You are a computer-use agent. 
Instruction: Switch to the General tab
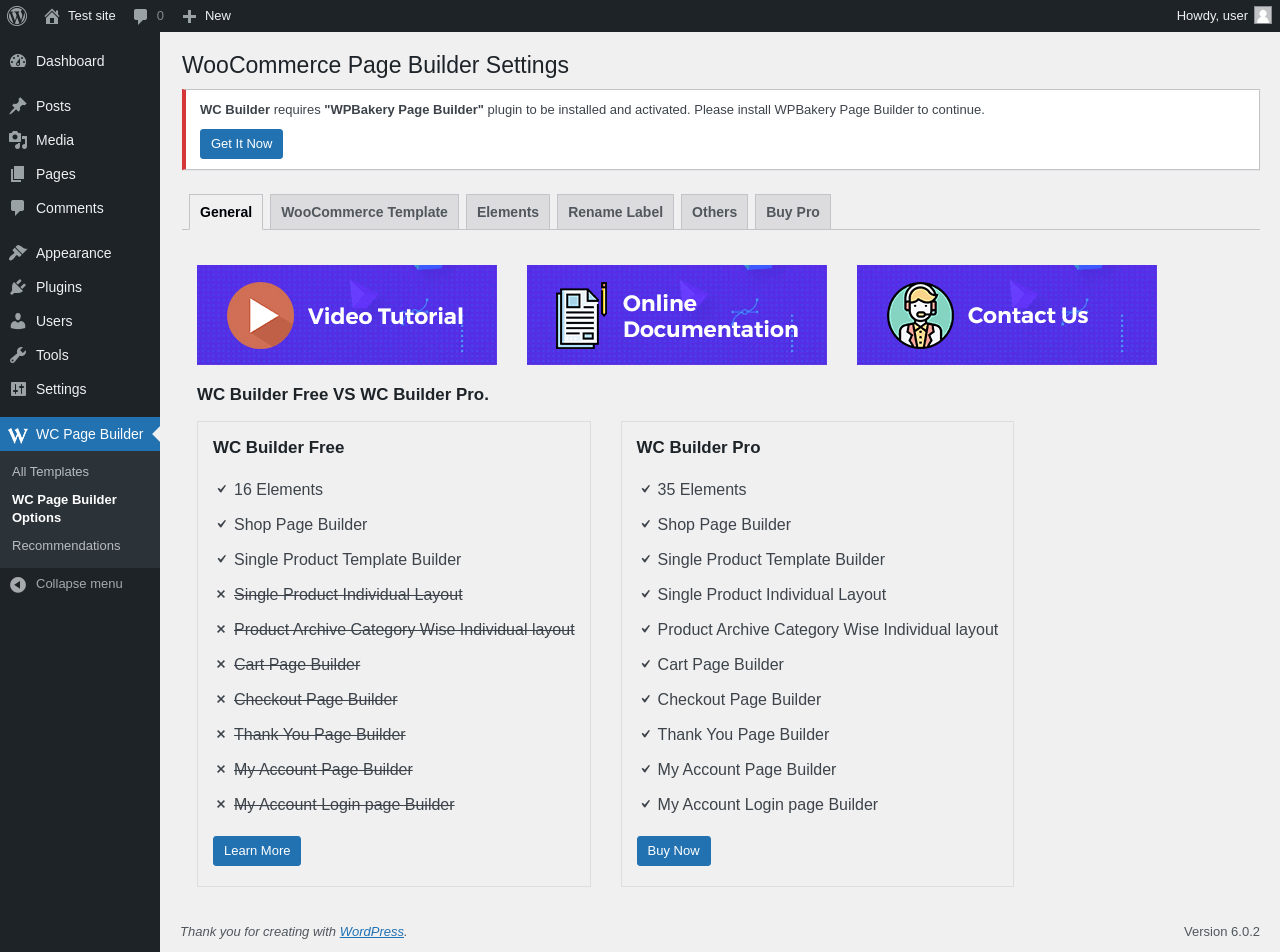click(226, 212)
